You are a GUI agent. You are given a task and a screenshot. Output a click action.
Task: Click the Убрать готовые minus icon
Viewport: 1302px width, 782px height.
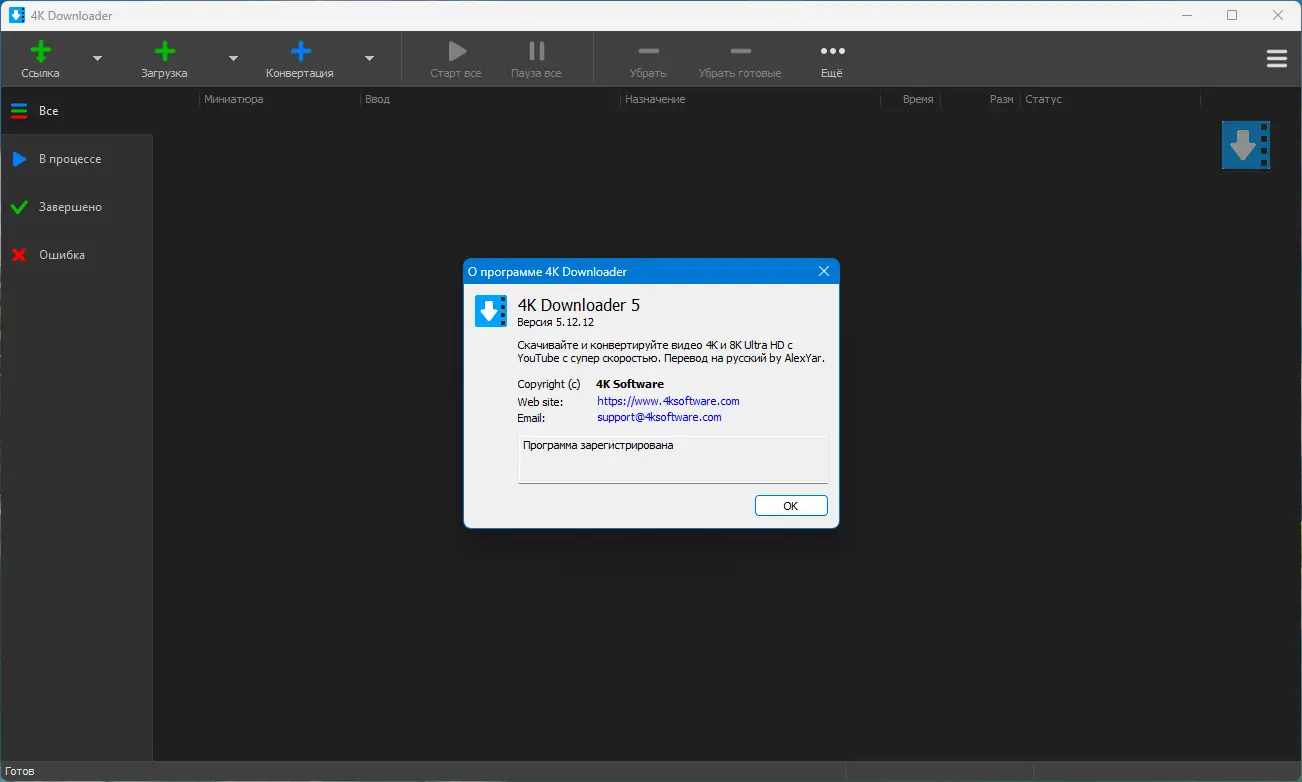(740, 51)
